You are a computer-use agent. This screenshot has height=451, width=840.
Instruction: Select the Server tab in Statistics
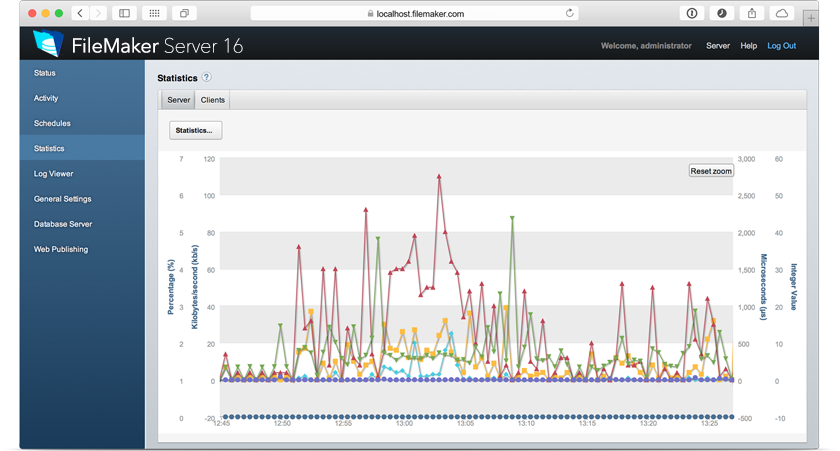178,100
